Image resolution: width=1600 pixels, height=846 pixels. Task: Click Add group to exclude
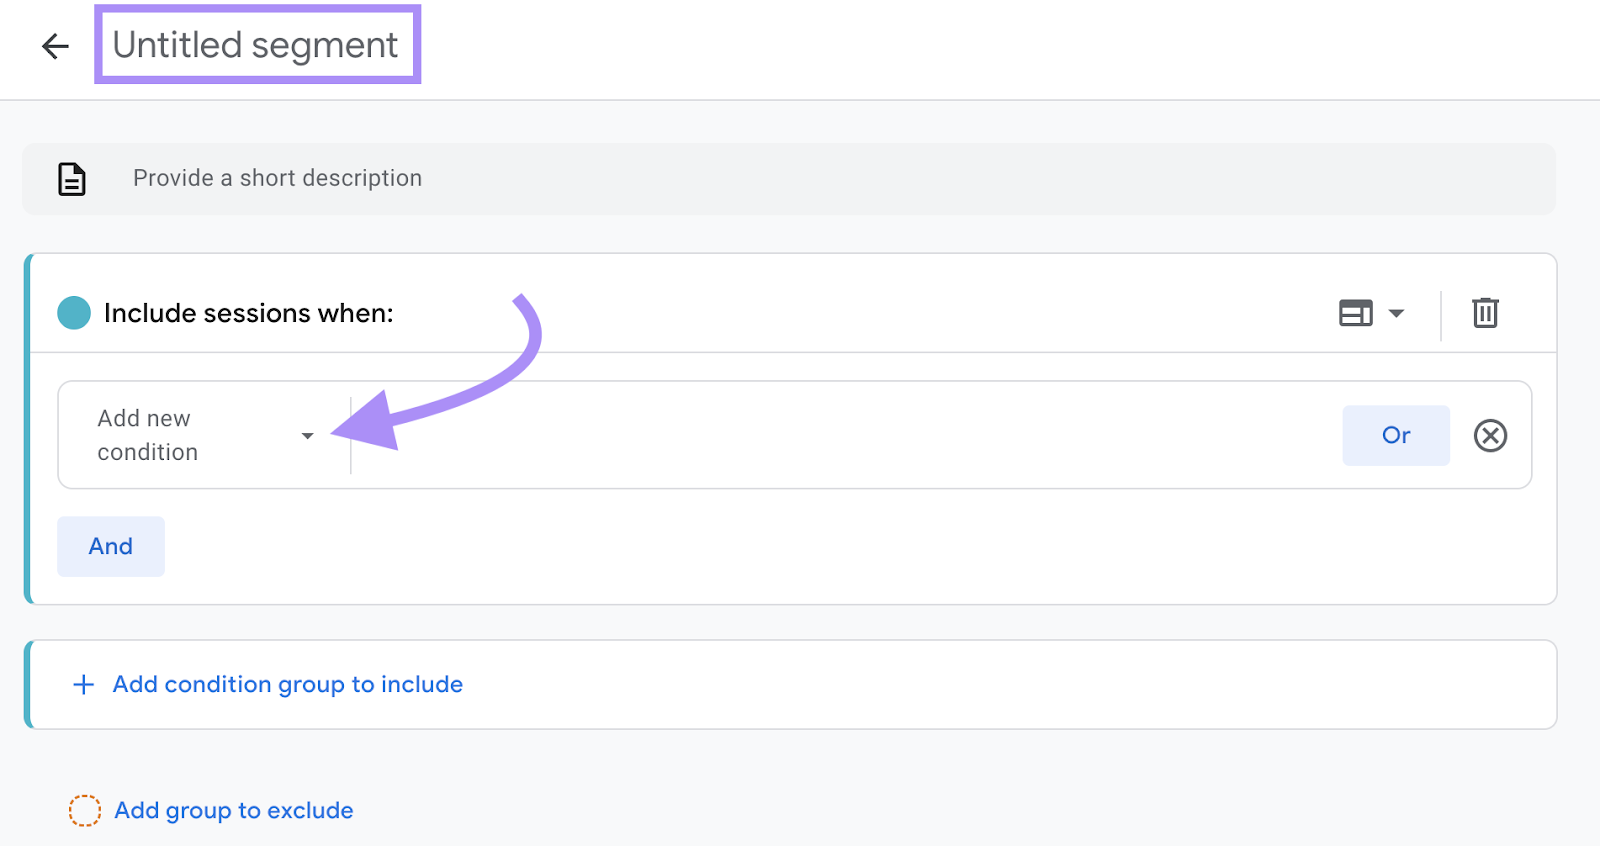[232, 810]
